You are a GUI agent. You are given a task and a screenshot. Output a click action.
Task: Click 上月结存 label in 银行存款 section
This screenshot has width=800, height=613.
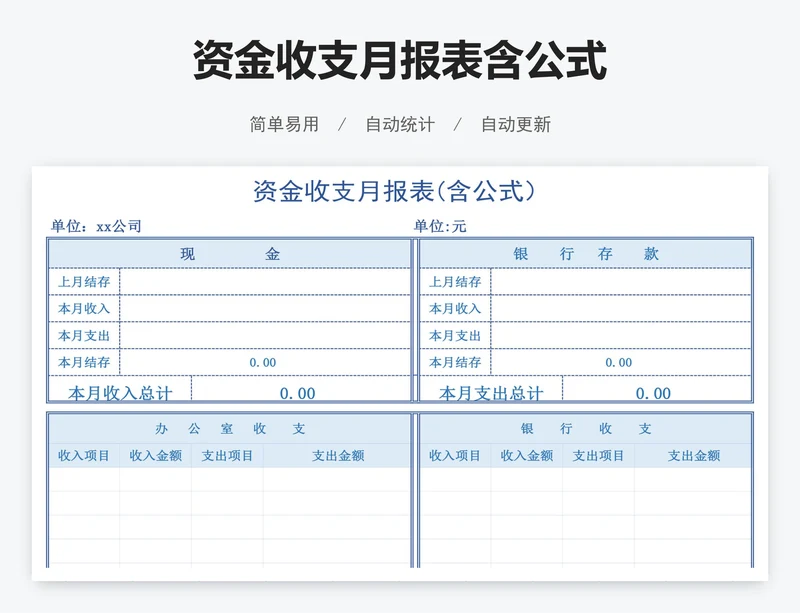click(455, 282)
